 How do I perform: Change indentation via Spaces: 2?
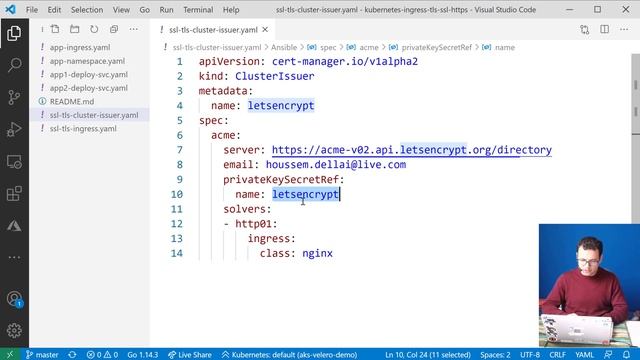[x=495, y=355]
